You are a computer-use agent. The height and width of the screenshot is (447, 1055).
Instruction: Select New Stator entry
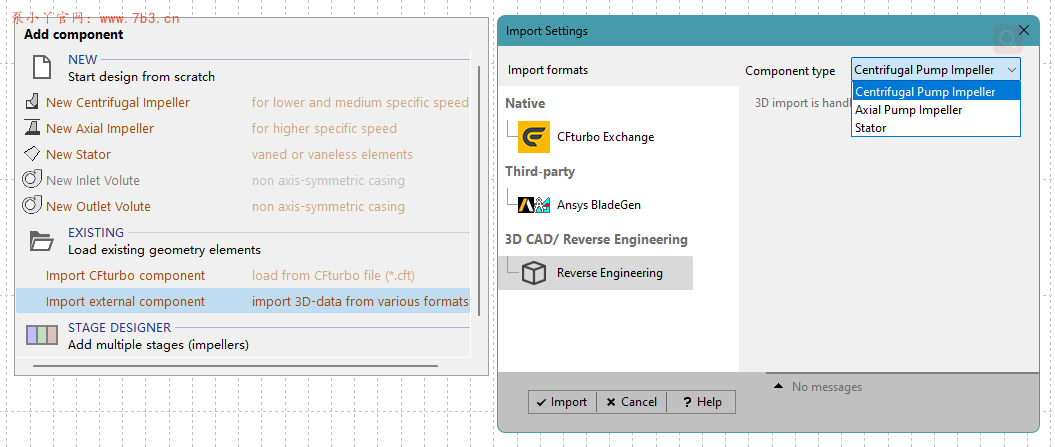pyautogui.click(x=78, y=154)
